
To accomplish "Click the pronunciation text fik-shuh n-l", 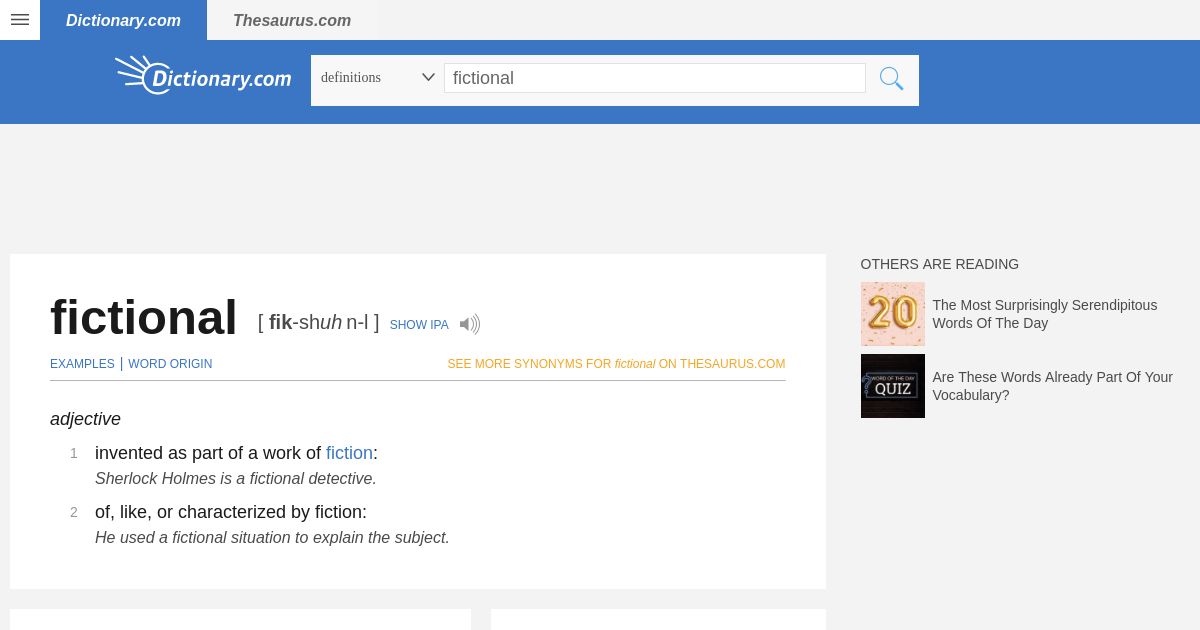I will 318,323.
